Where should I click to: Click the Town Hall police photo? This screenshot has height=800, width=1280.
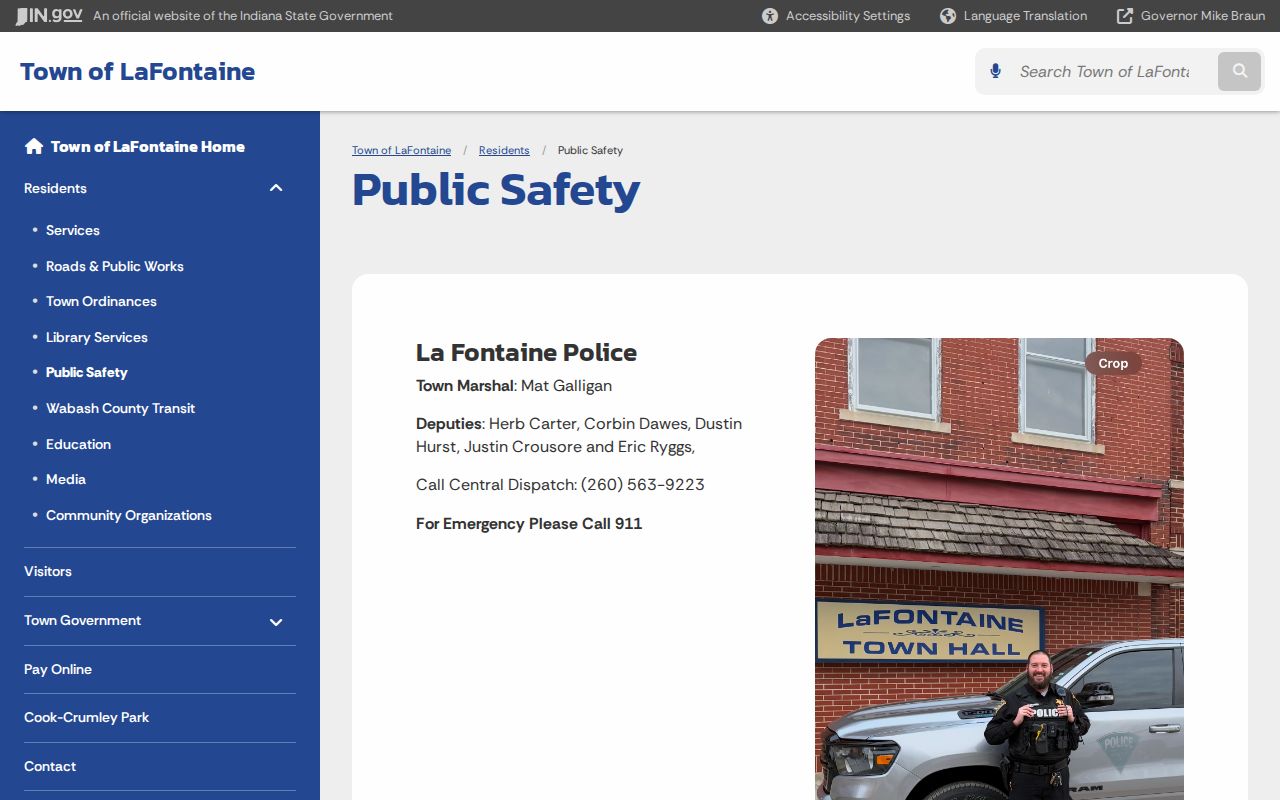pyautogui.click(x=999, y=569)
